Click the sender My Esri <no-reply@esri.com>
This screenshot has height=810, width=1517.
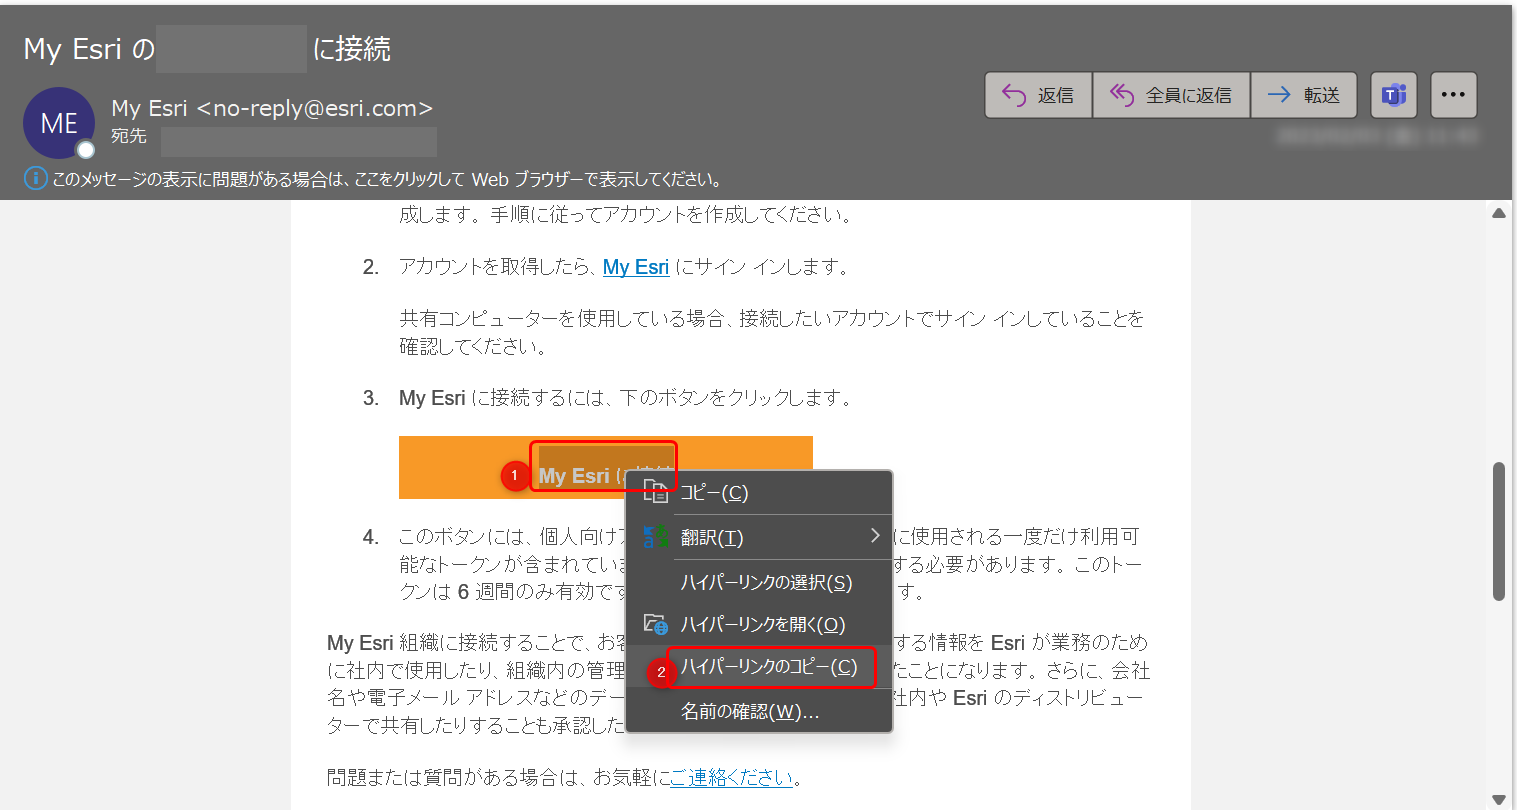click(x=272, y=108)
